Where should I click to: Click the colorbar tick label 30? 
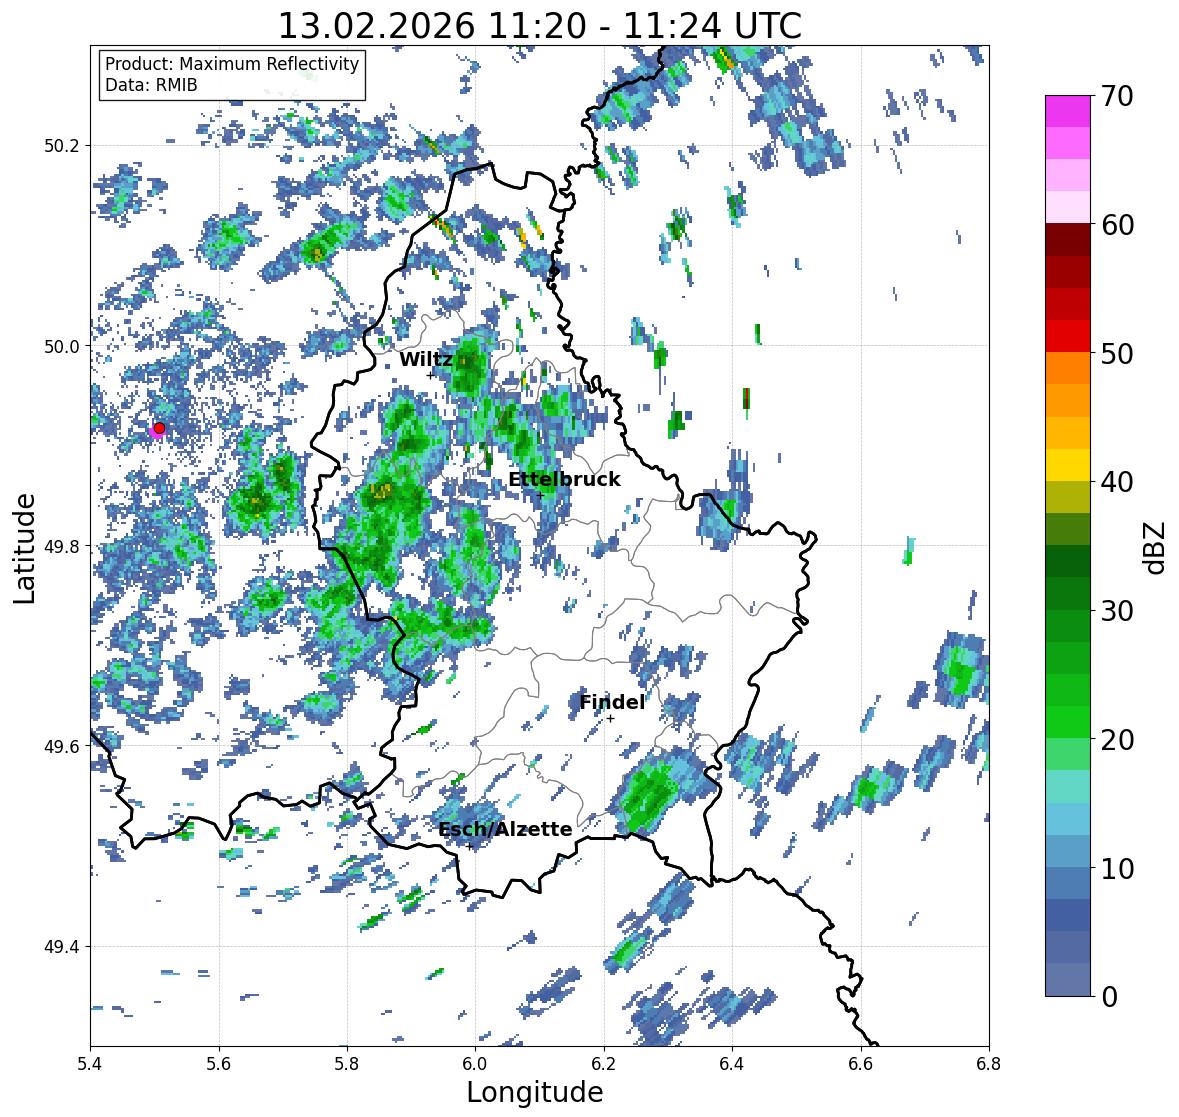pos(1117,611)
